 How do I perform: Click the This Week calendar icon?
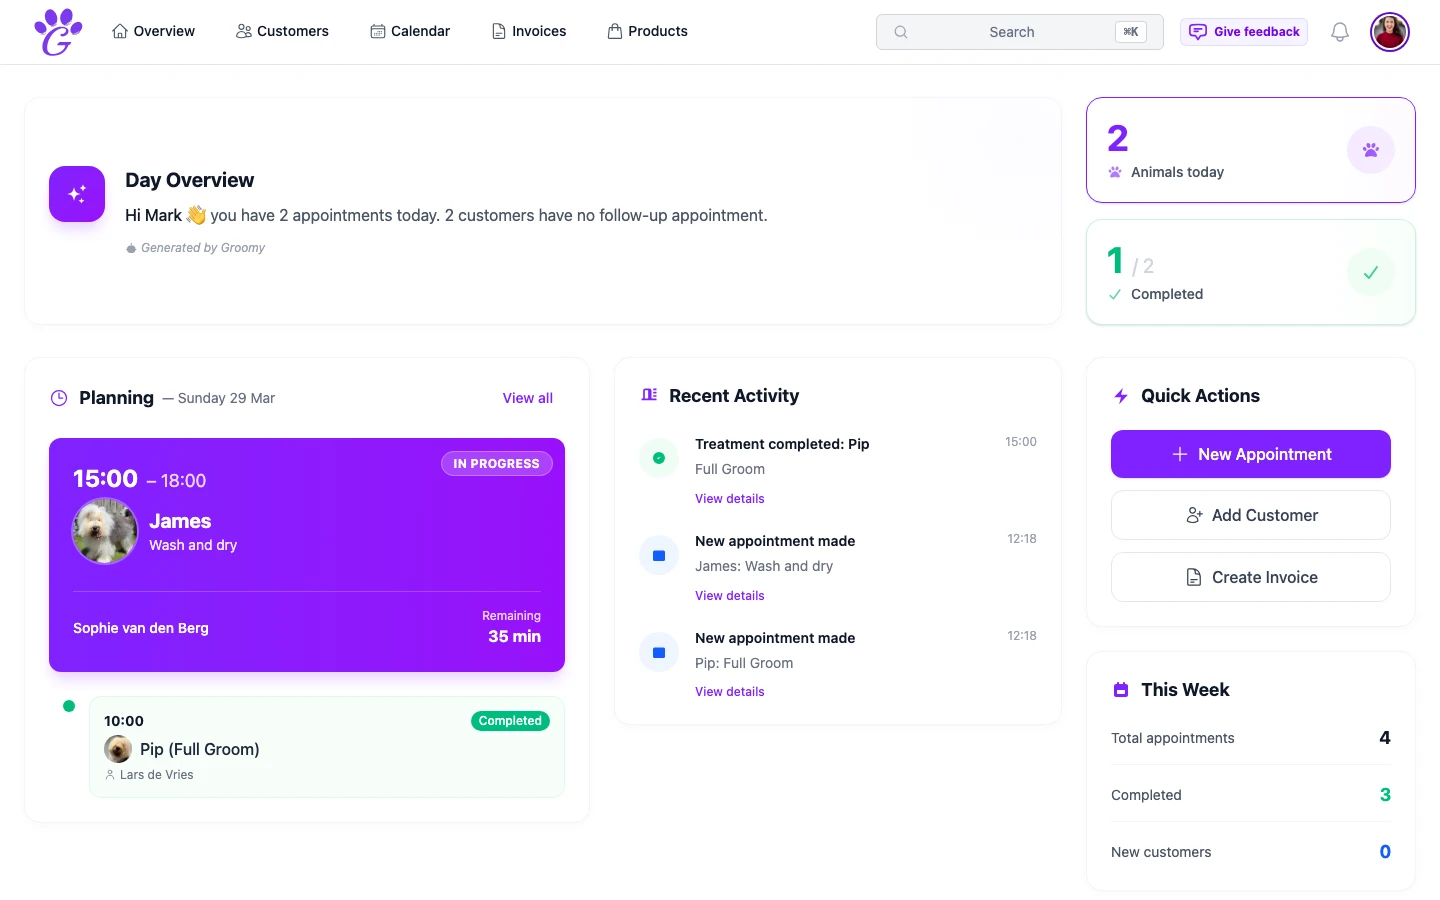(x=1121, y=688)
